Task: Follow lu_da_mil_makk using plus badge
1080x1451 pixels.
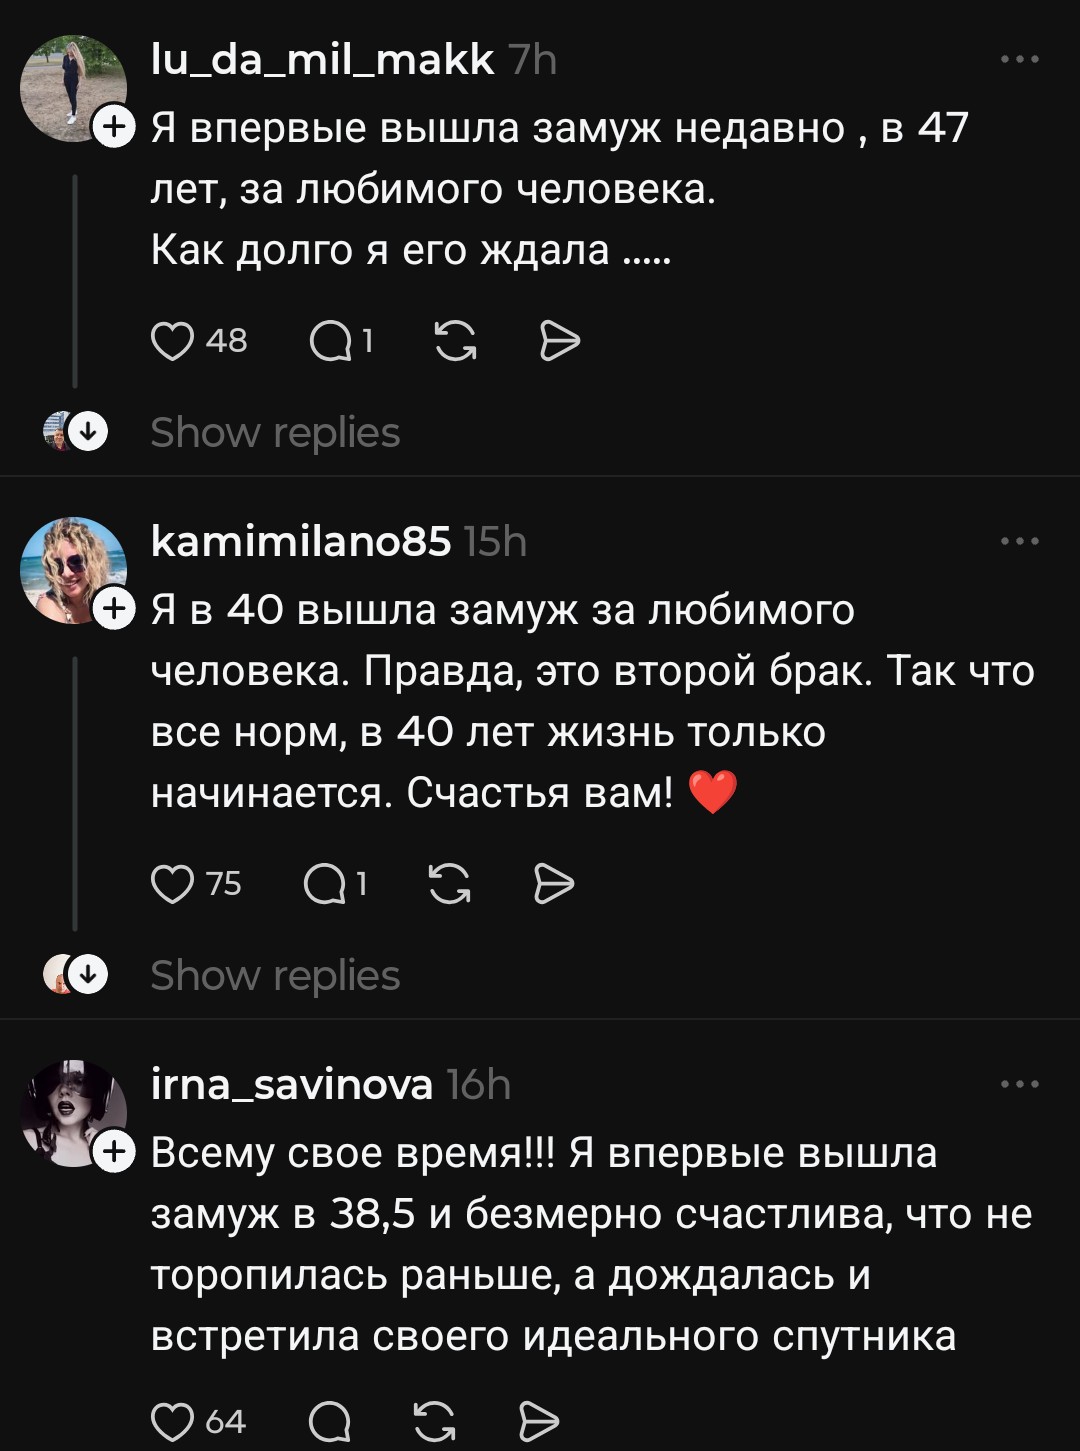Action: tap(114, 127)
